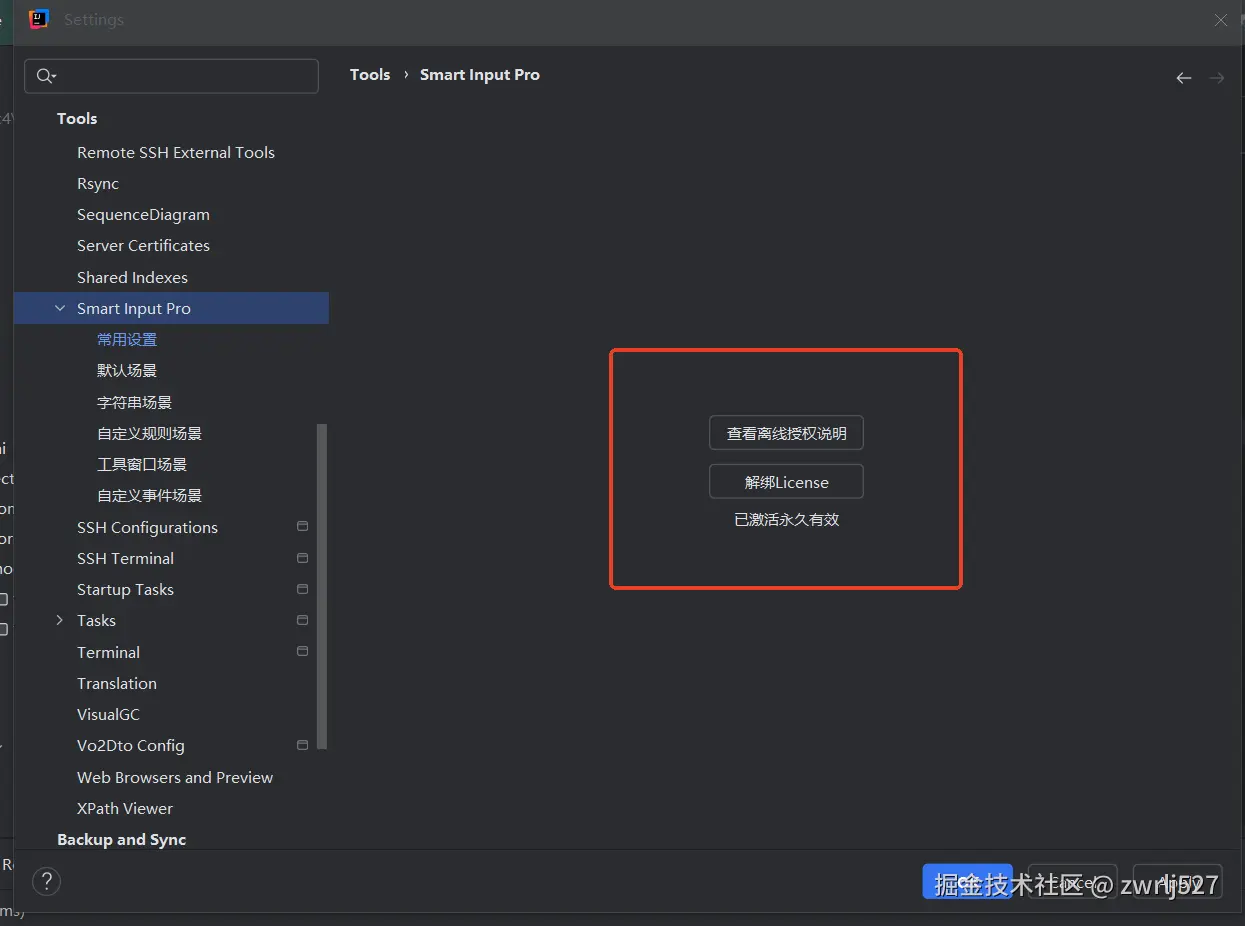Open Web Browsers and Preview settings
This screenshot has width=1245, height=926.
coord(175,777)
